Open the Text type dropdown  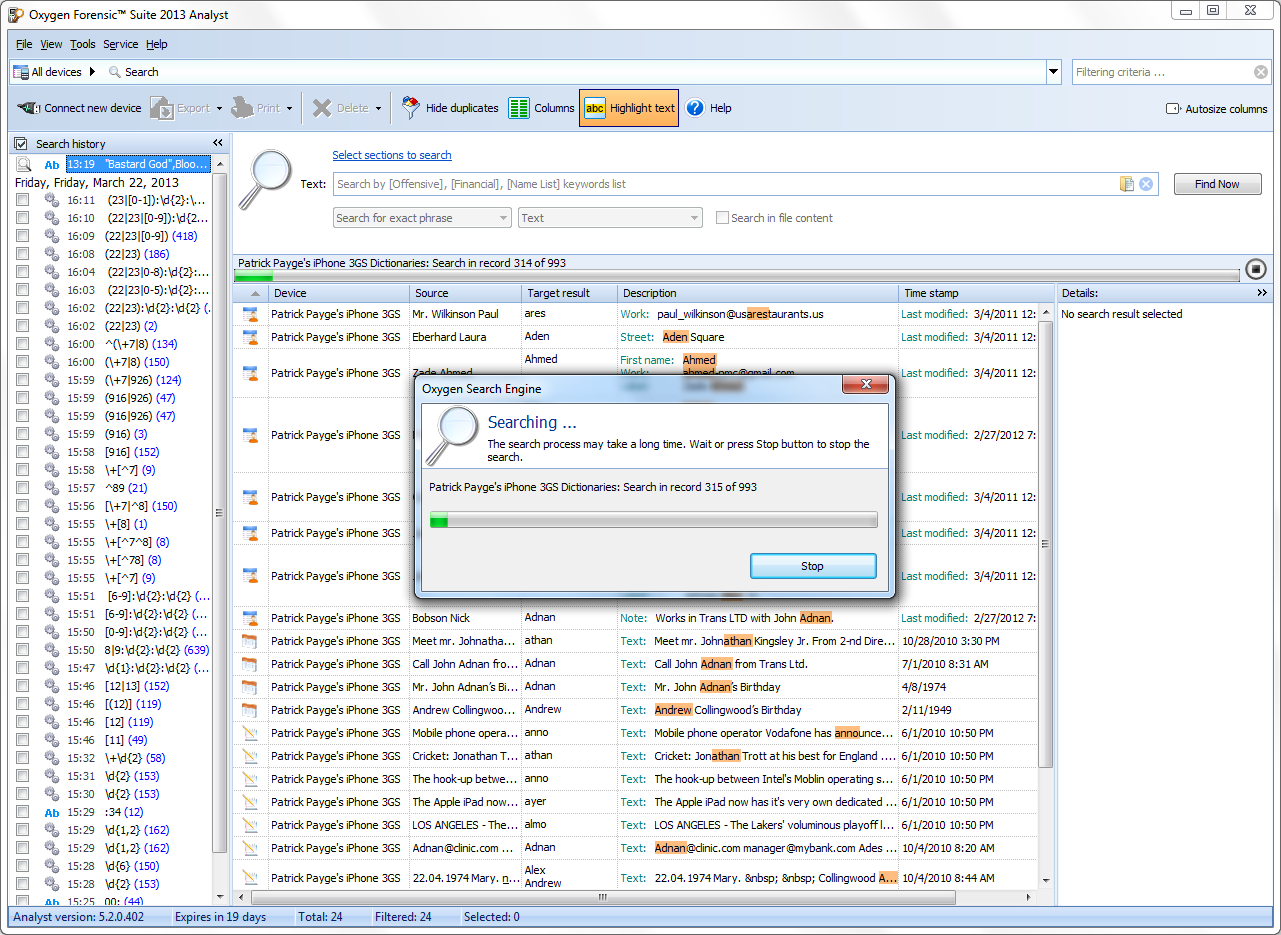pos(610,218)
